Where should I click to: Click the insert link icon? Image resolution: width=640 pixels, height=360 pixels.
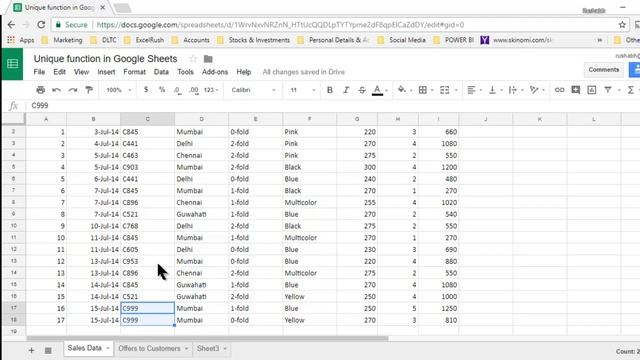coord(559,90)
